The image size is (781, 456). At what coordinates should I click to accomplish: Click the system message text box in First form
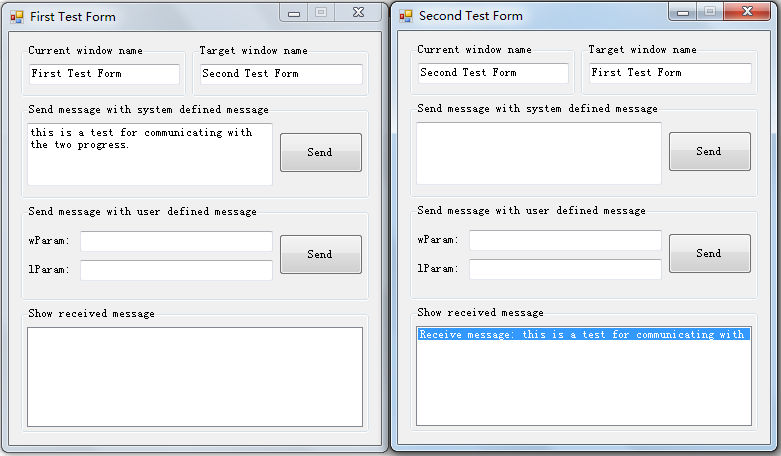[x=150, y=154]
